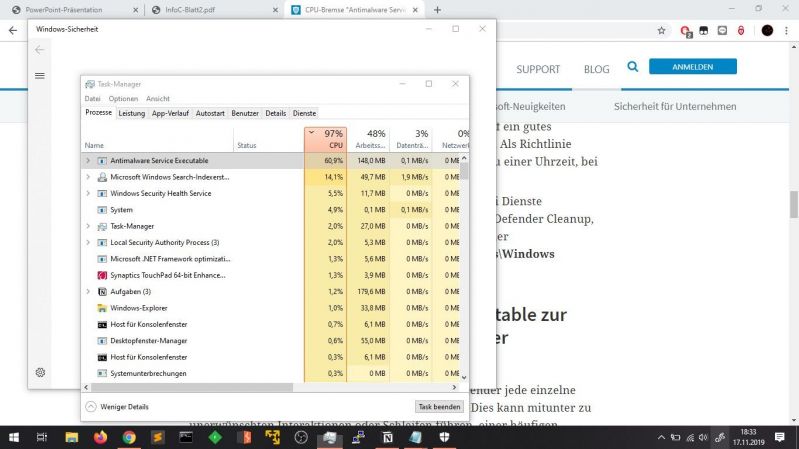Open Firefox from the taskbar
The width and height of the screenshot is (799, 449).
click(100, 437)
